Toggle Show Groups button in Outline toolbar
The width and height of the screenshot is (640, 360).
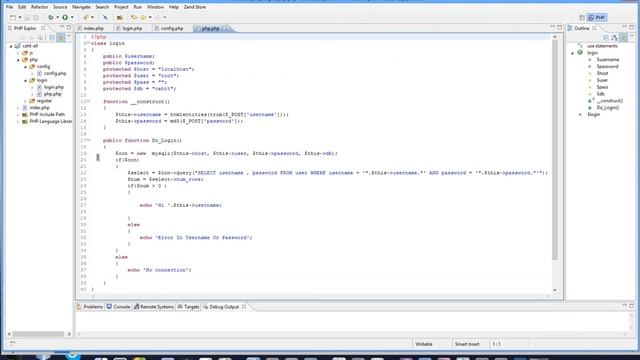click(623, 38)
